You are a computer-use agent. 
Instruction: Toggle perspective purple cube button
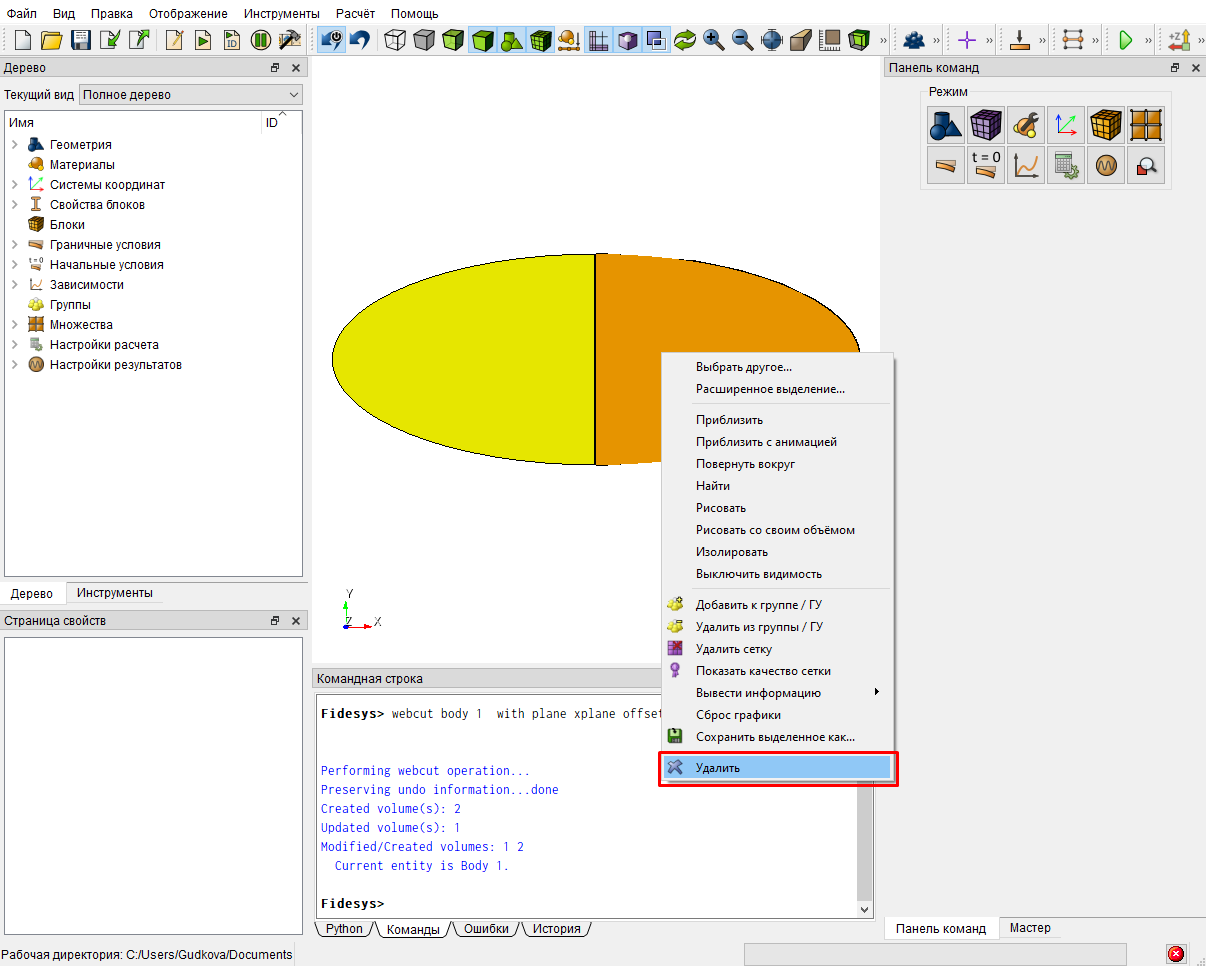click(x=627, y=40)
